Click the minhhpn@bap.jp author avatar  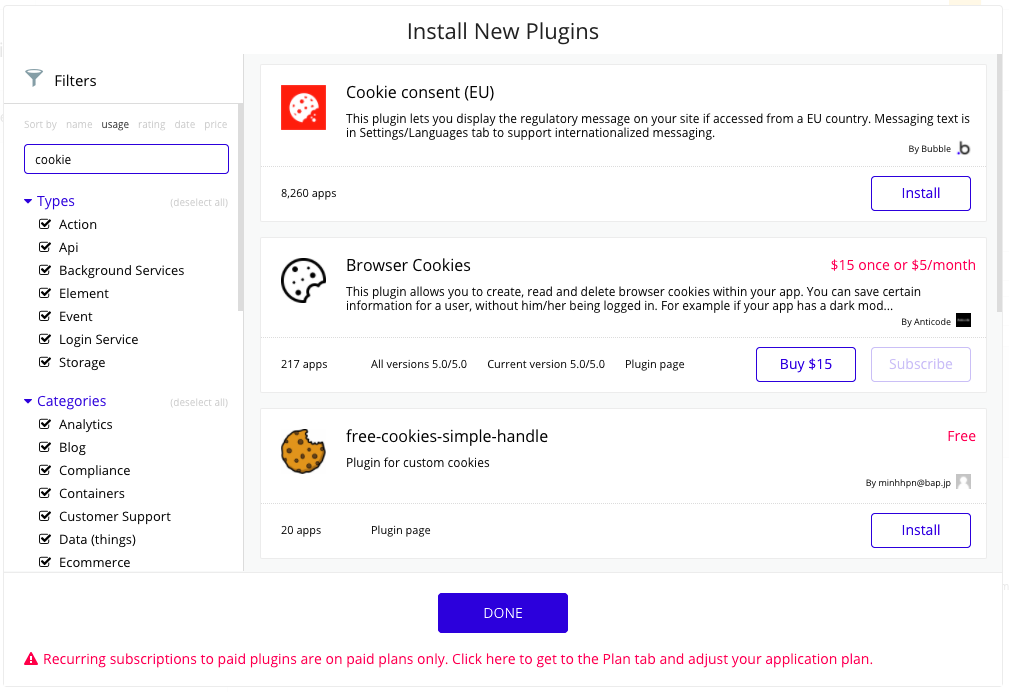pyautogui.click(x=963, y=482)
